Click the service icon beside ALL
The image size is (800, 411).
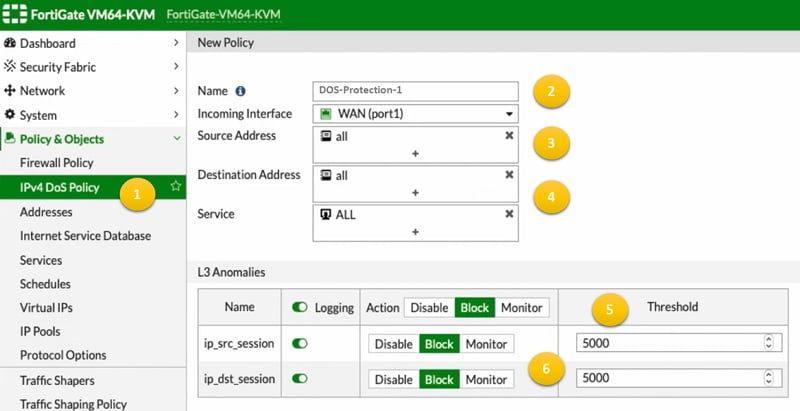pyautogui.click(x=326, y=215)
